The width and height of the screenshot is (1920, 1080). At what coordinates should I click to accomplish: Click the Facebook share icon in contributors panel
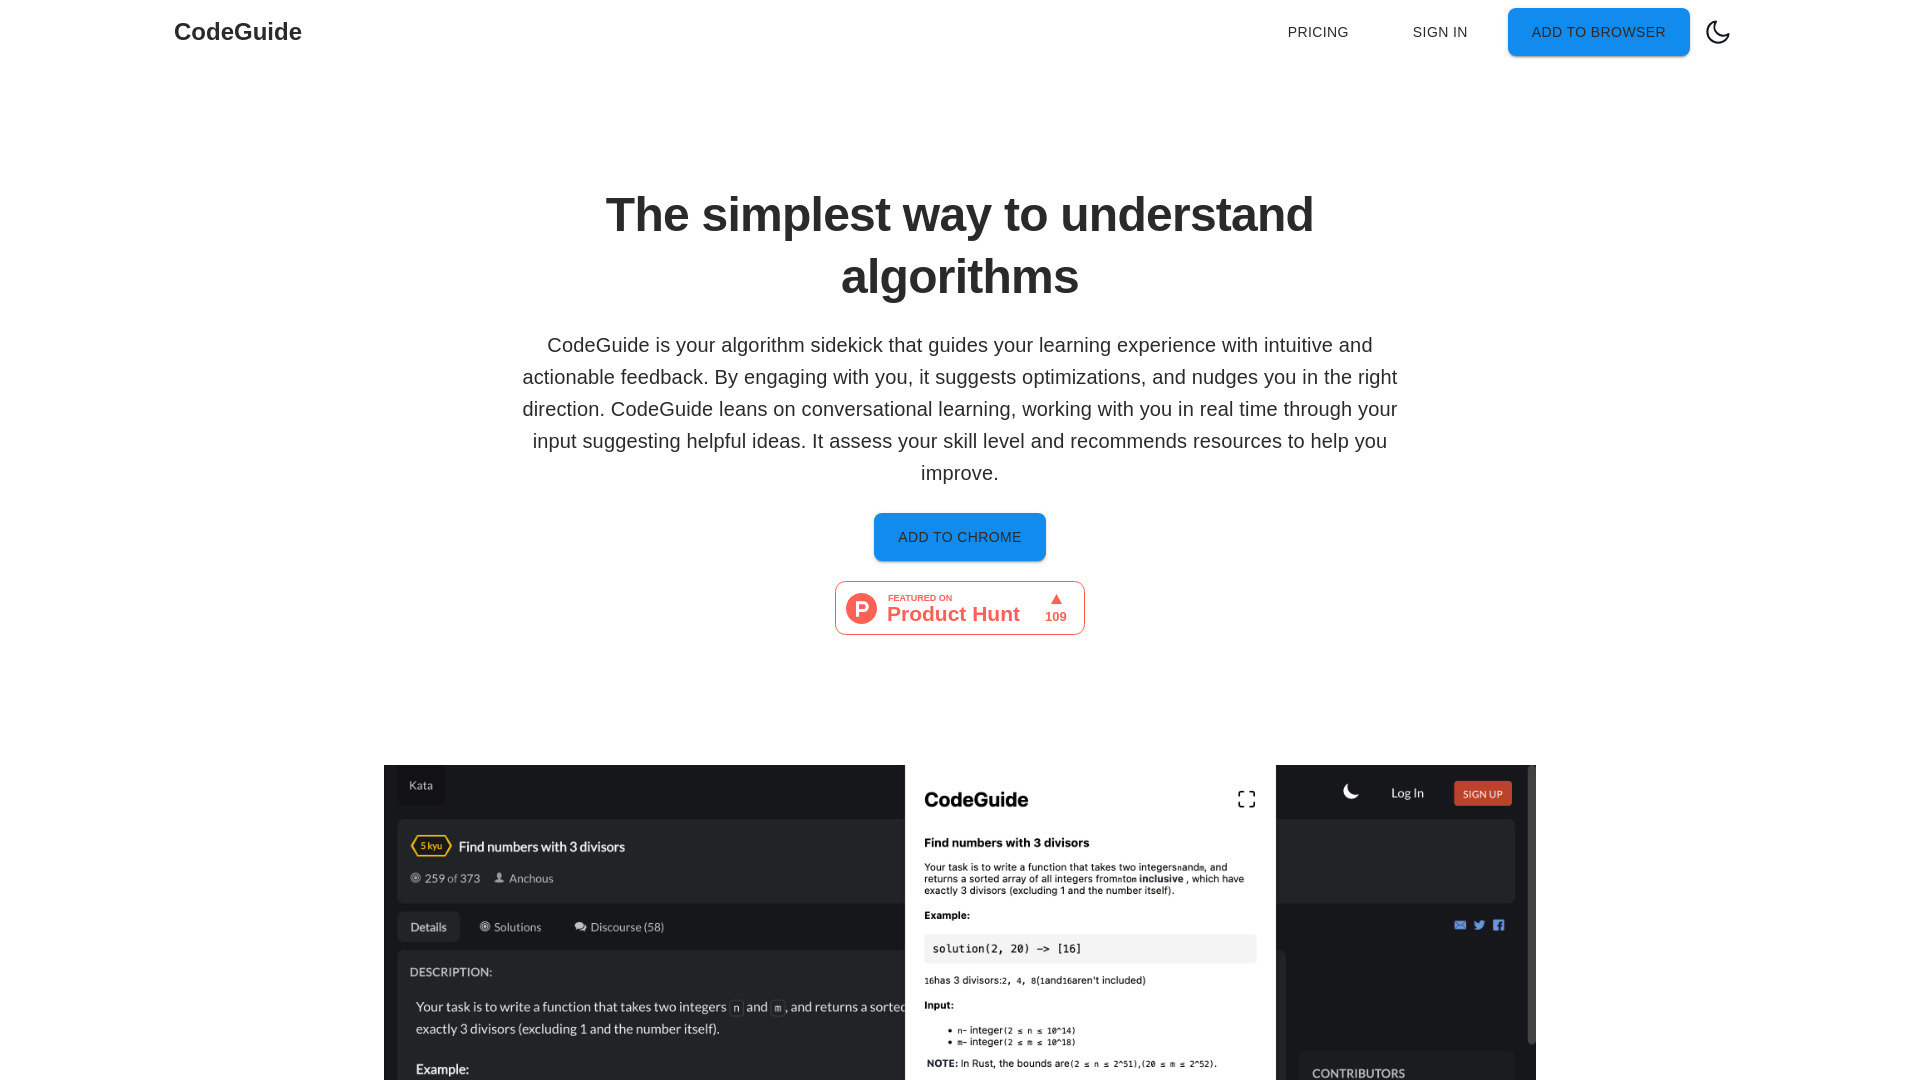1498,924
